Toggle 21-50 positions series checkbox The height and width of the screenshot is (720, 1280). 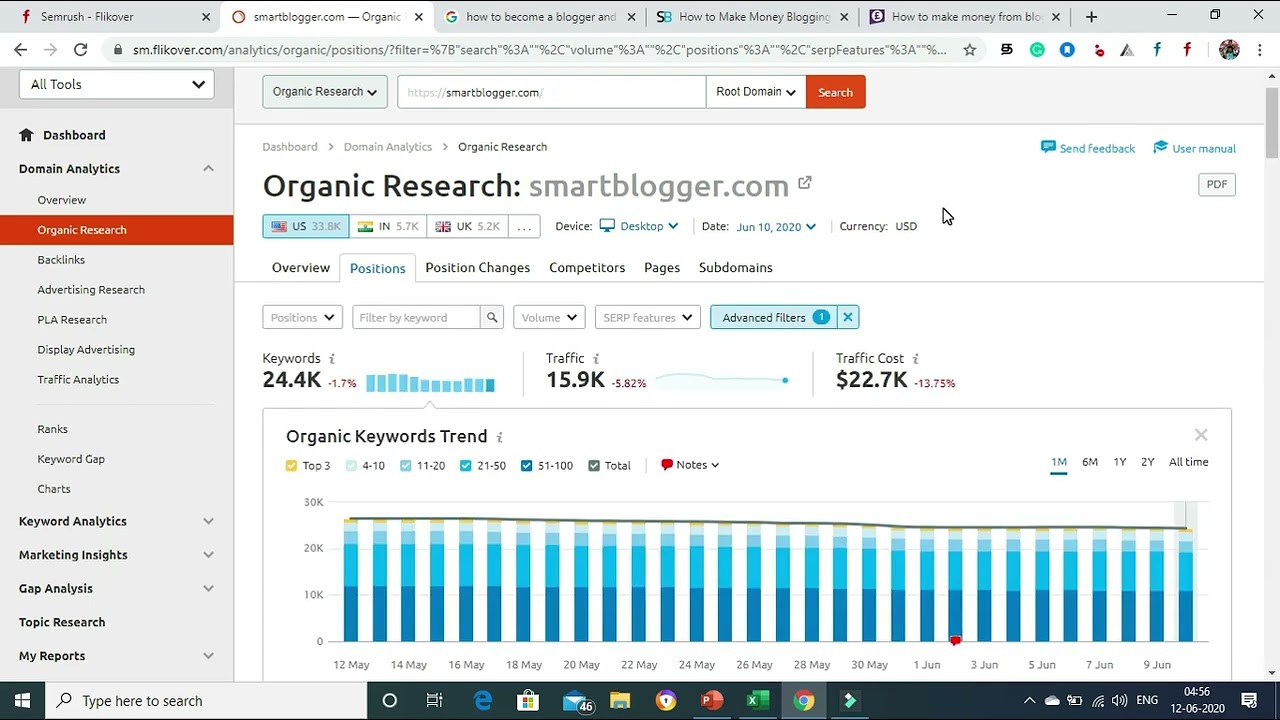(x=466, y=465)
